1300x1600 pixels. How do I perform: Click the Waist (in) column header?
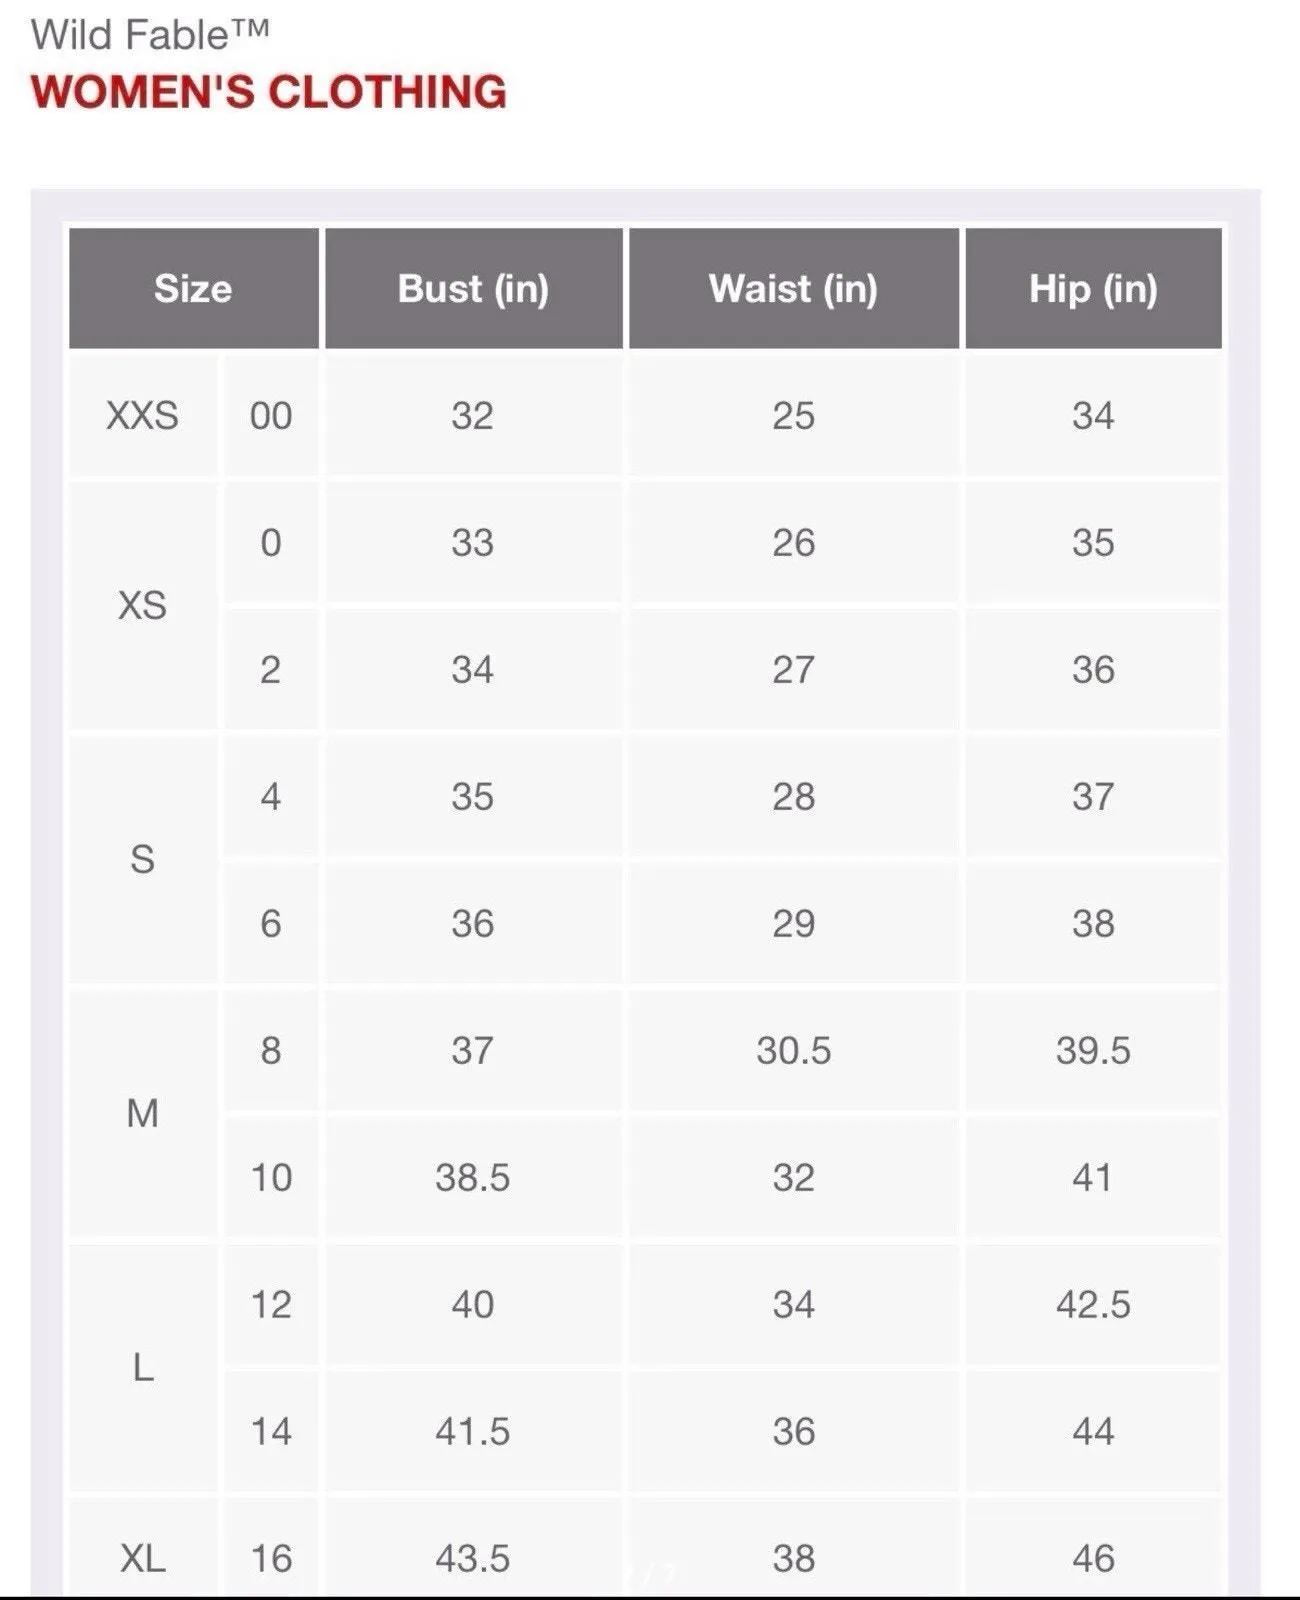(x=793, y=288)
